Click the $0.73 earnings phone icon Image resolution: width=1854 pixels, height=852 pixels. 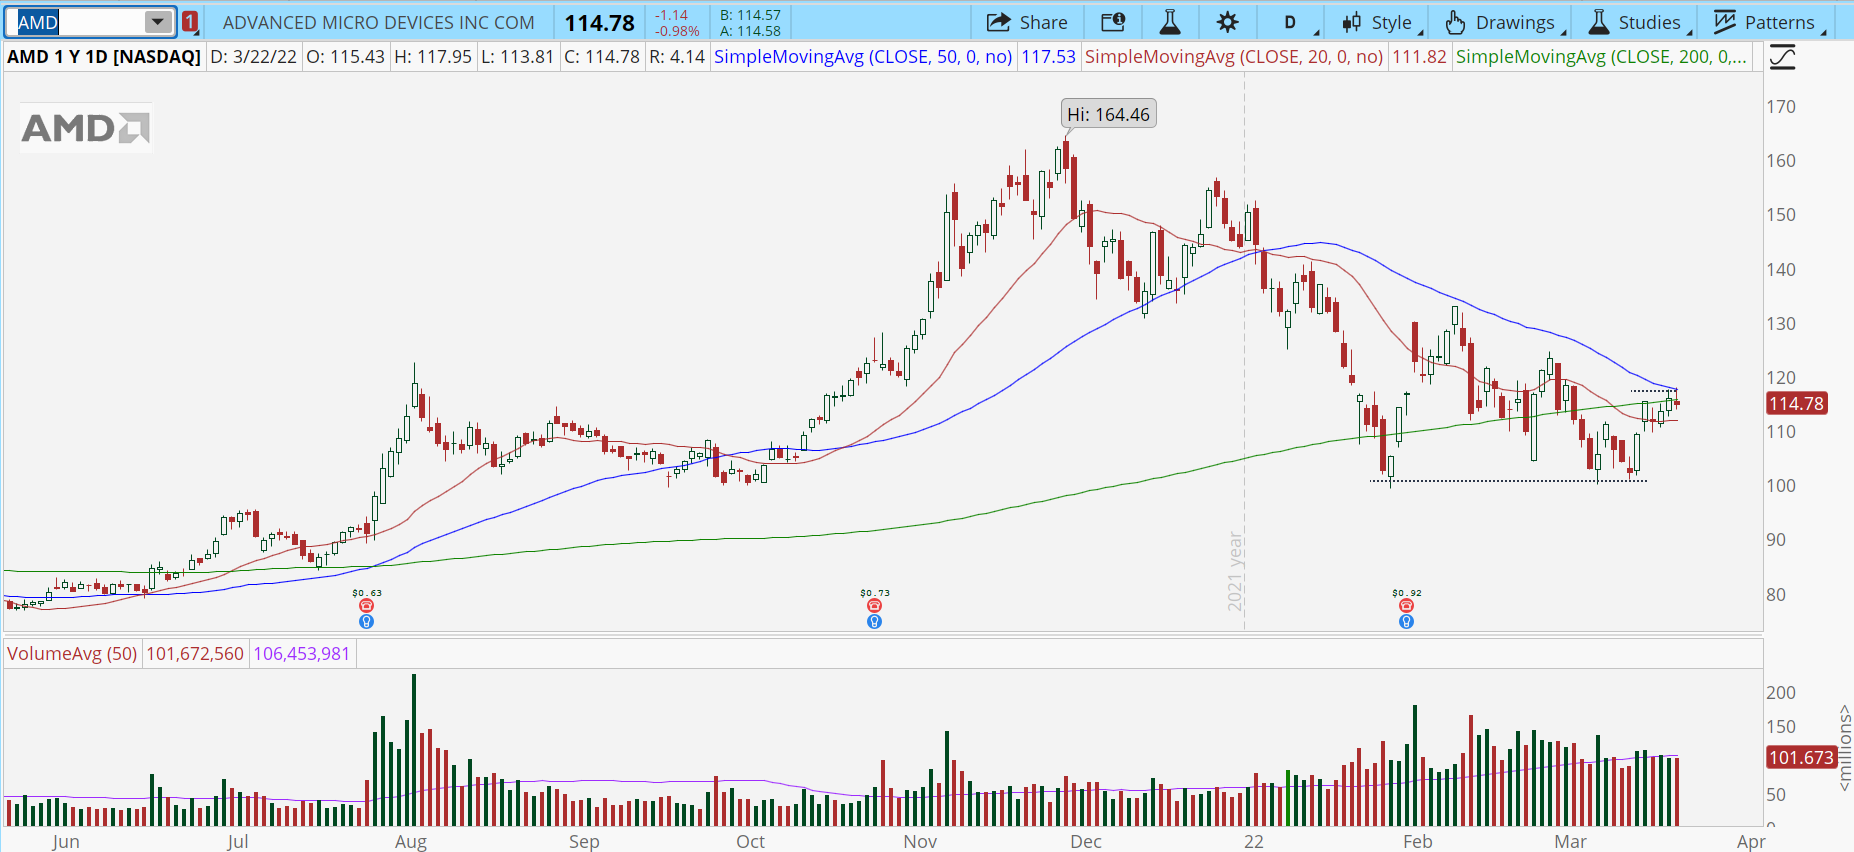[x=874, y=606]
